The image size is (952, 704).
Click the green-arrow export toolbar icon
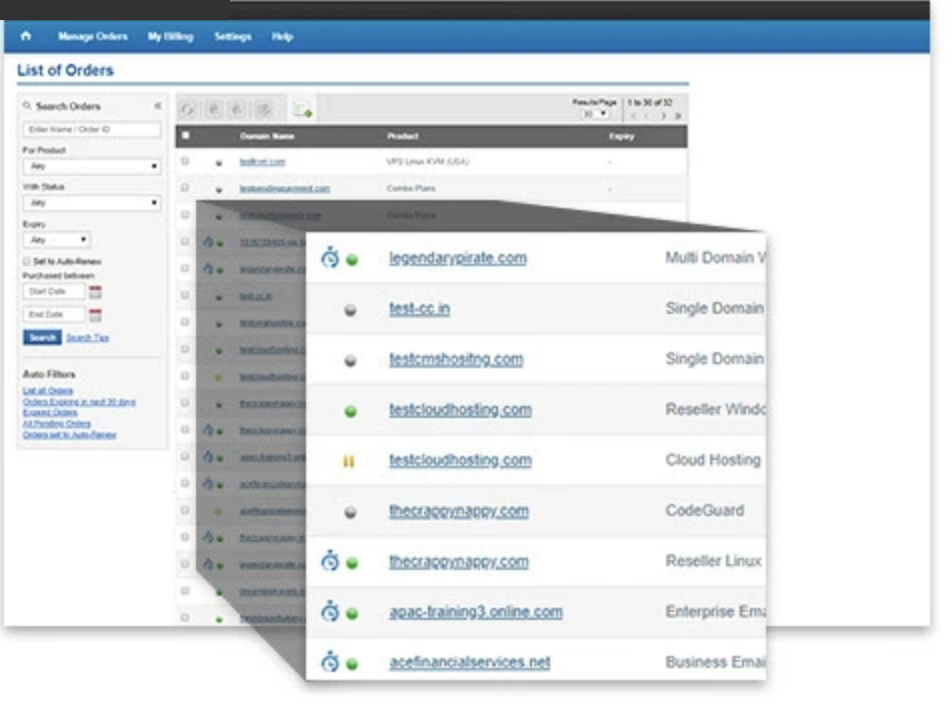302,110
